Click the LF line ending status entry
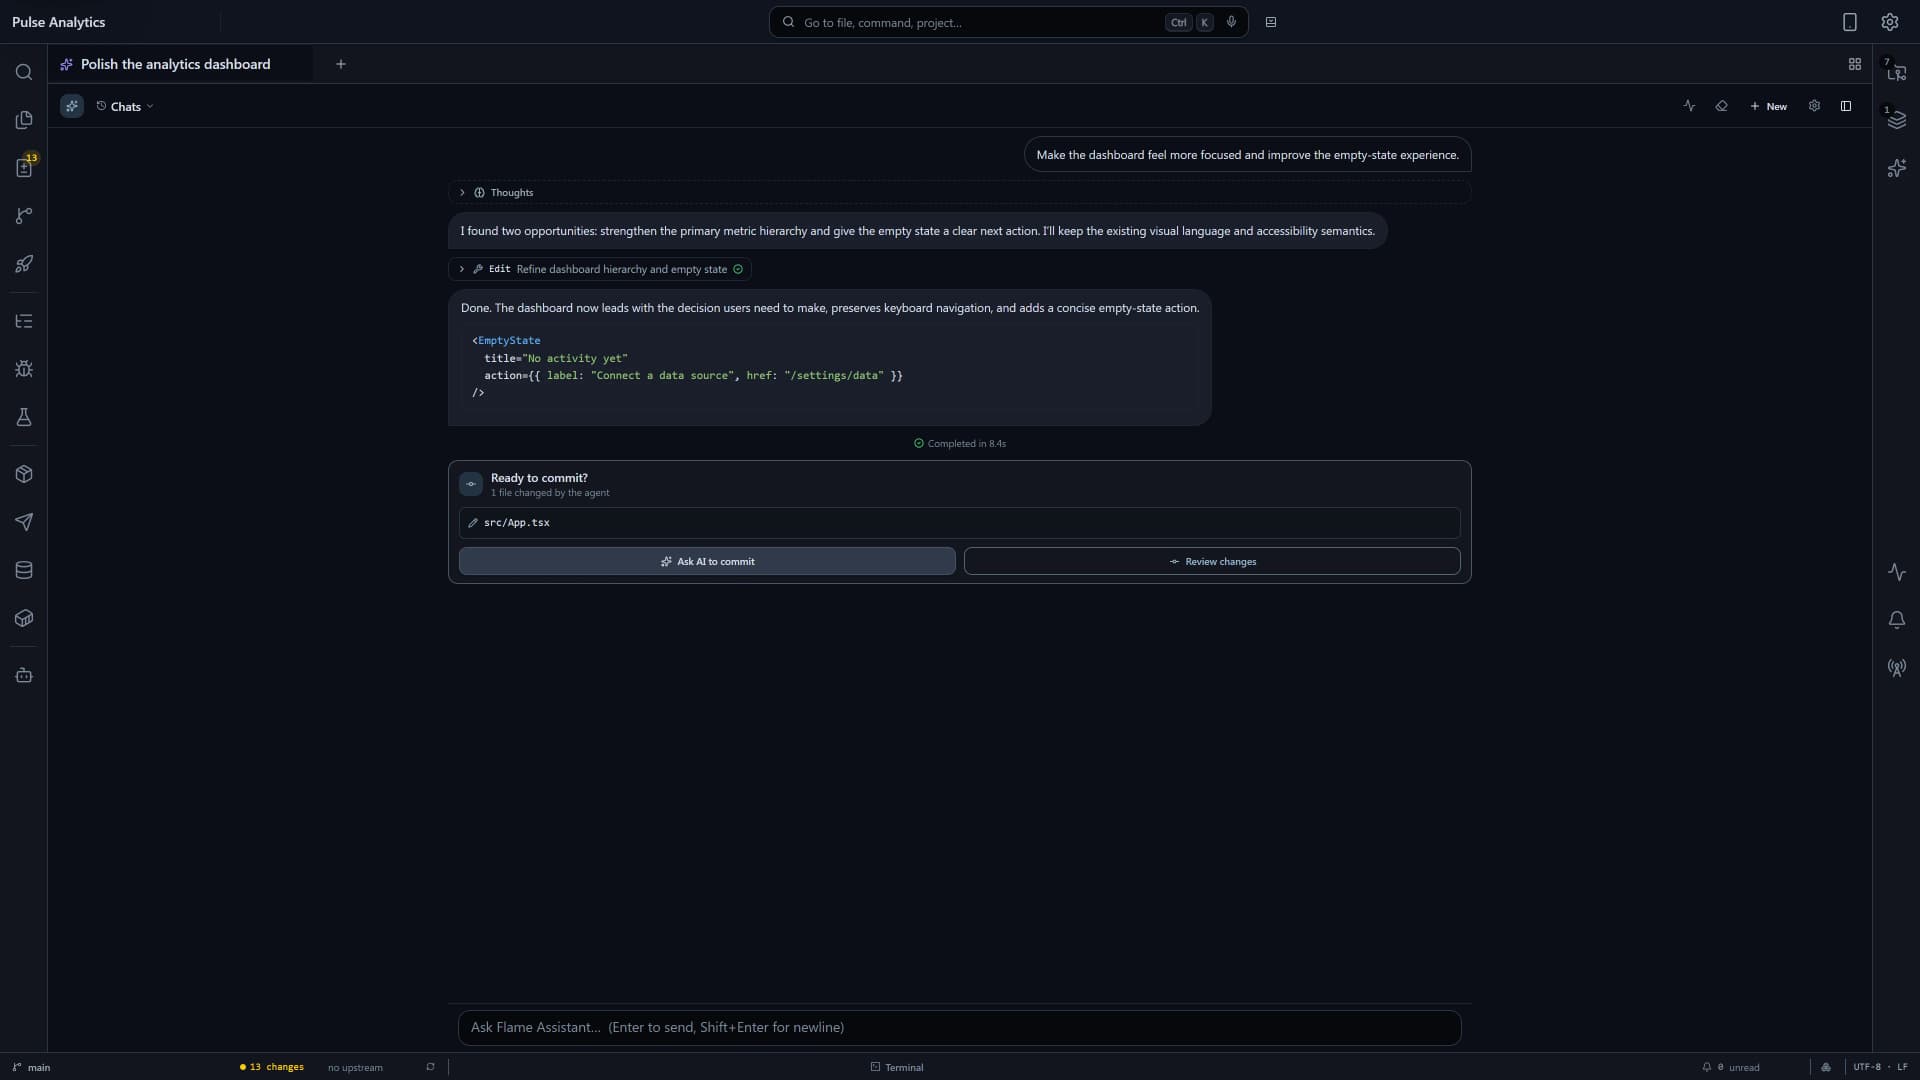 (x=1902, y=1067)
